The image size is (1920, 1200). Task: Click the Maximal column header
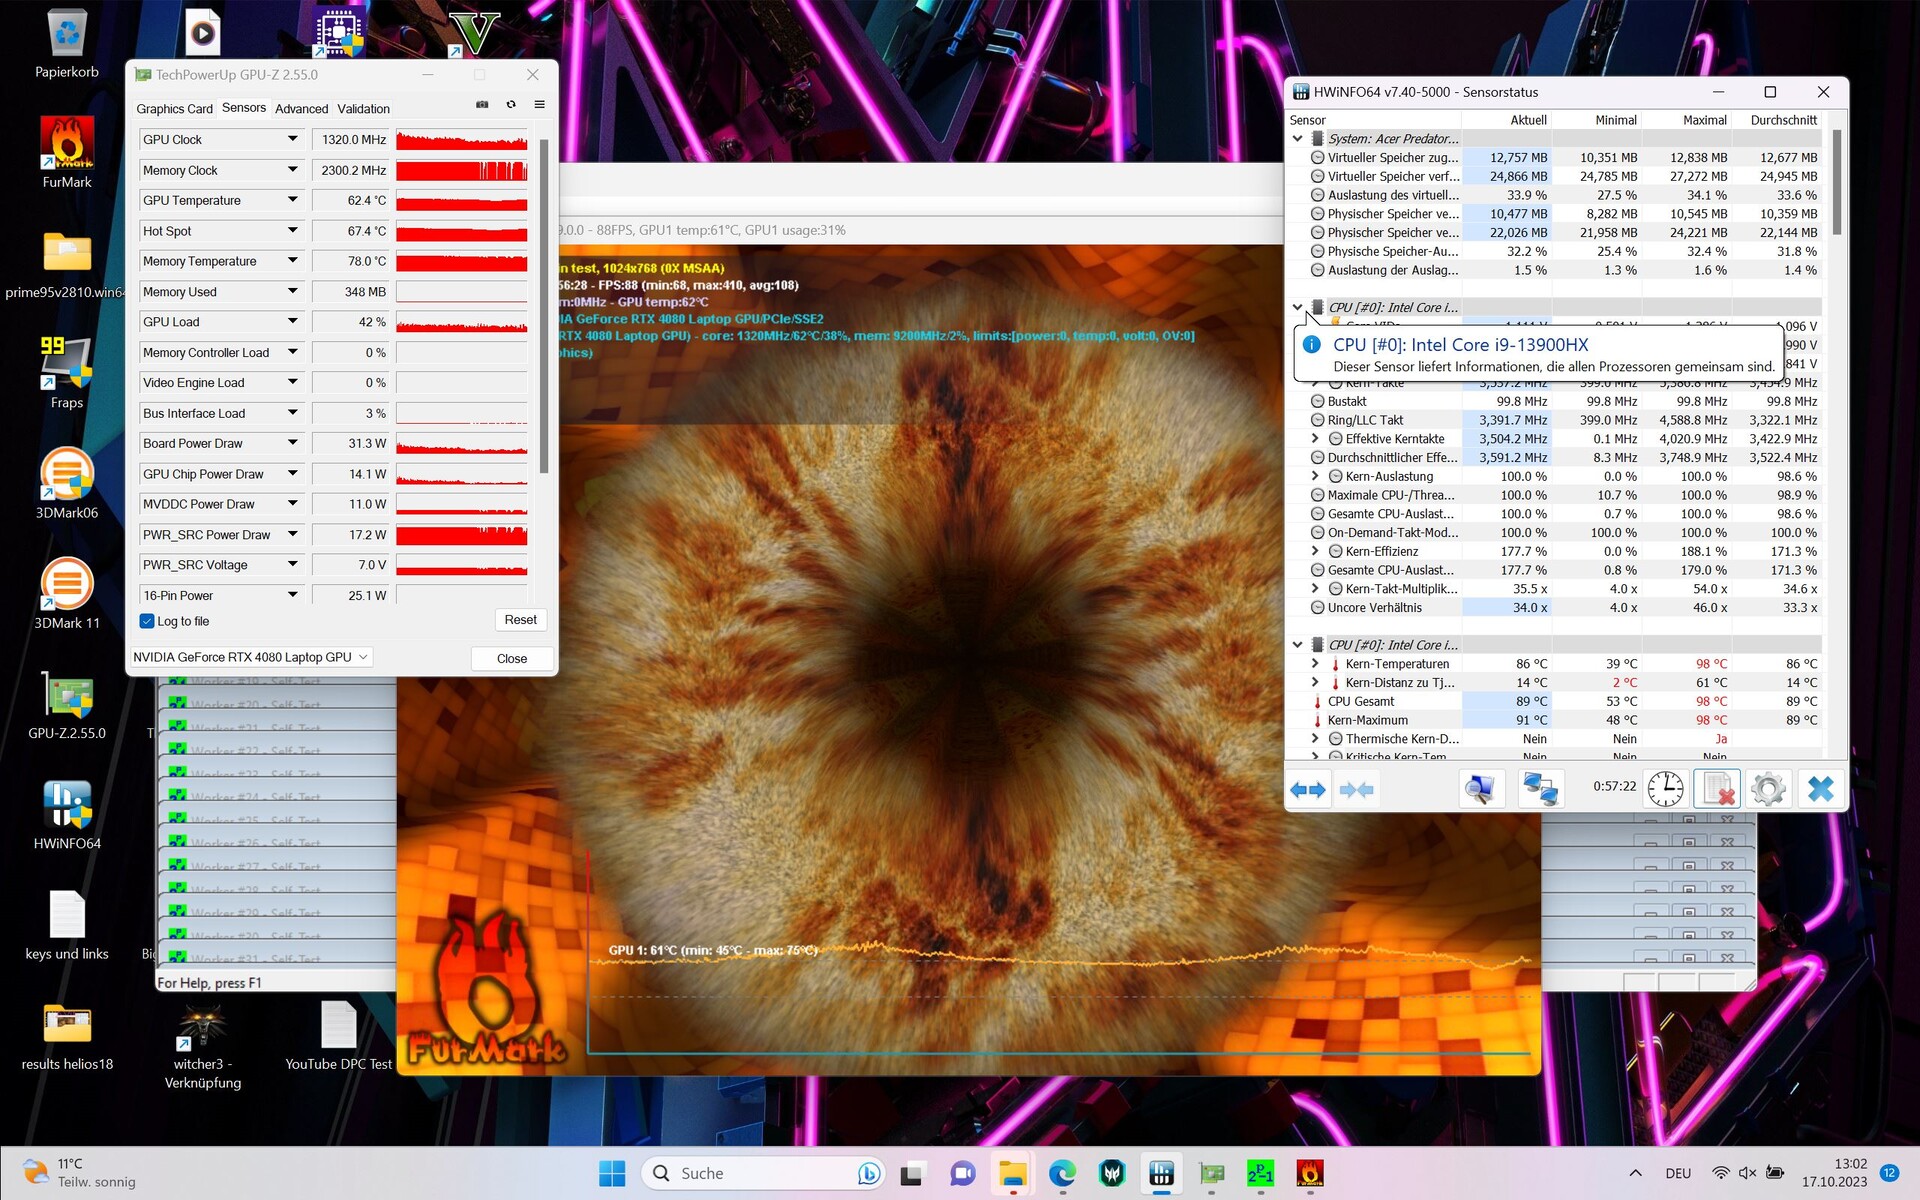coord(1686,120)
